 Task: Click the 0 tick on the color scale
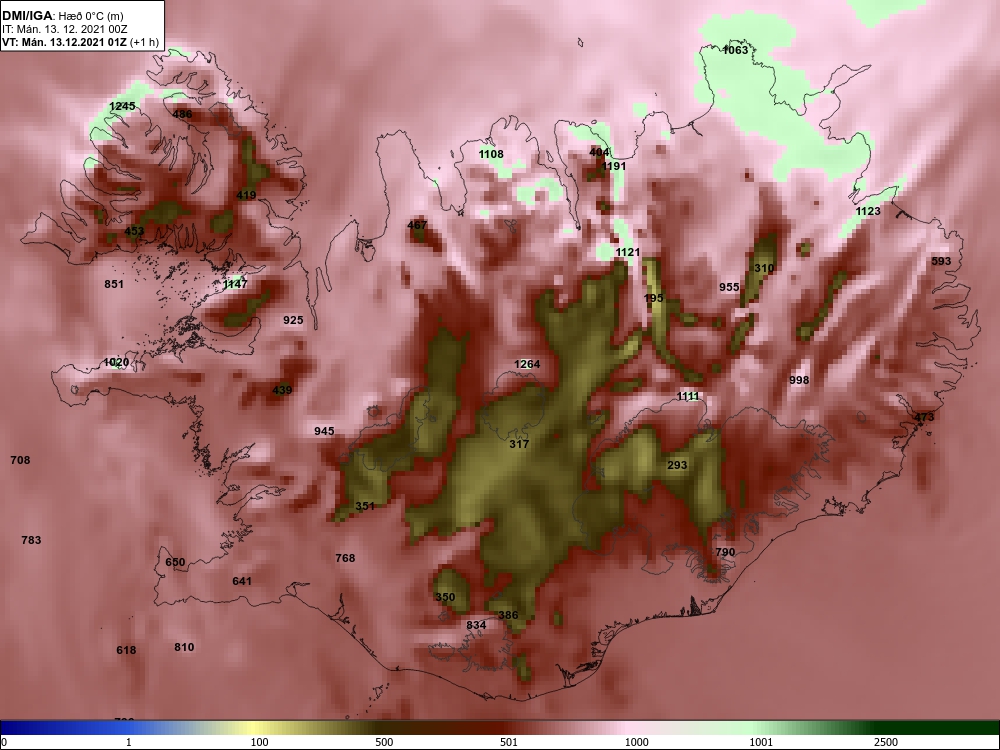point(4,742)
